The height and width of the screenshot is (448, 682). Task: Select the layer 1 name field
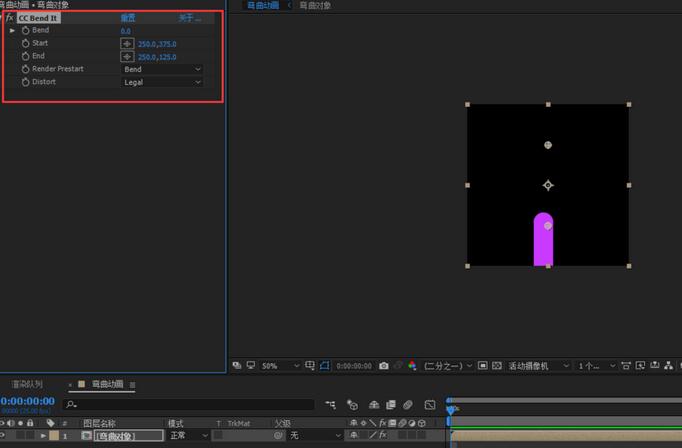(128, 435)
